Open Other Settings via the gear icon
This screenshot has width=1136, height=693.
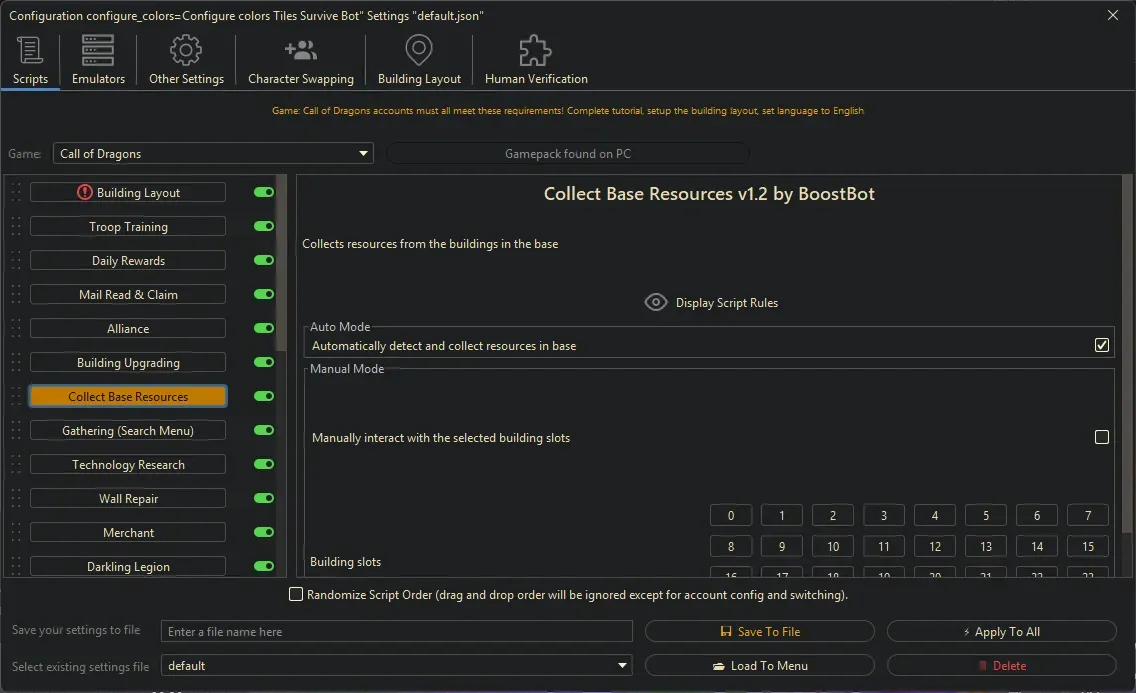coord(186,49)
